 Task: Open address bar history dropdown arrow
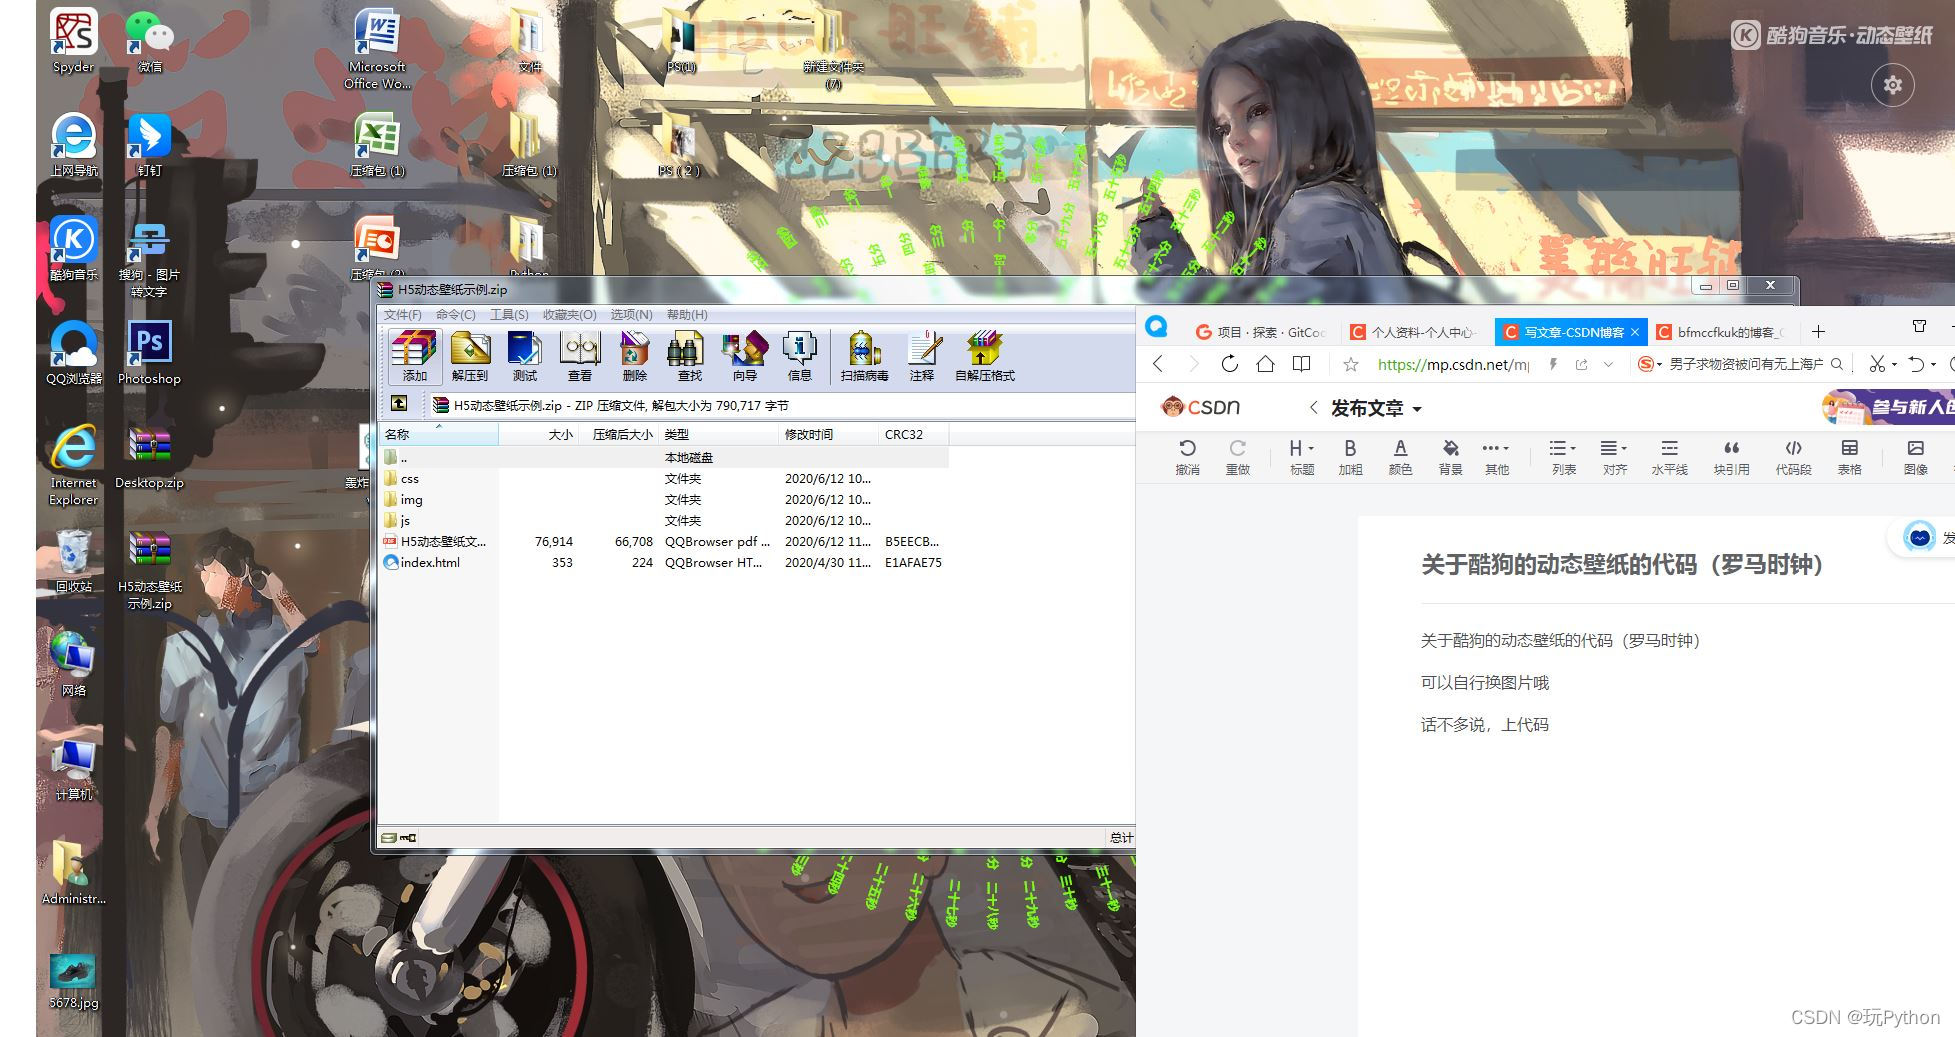point(1608,364)
